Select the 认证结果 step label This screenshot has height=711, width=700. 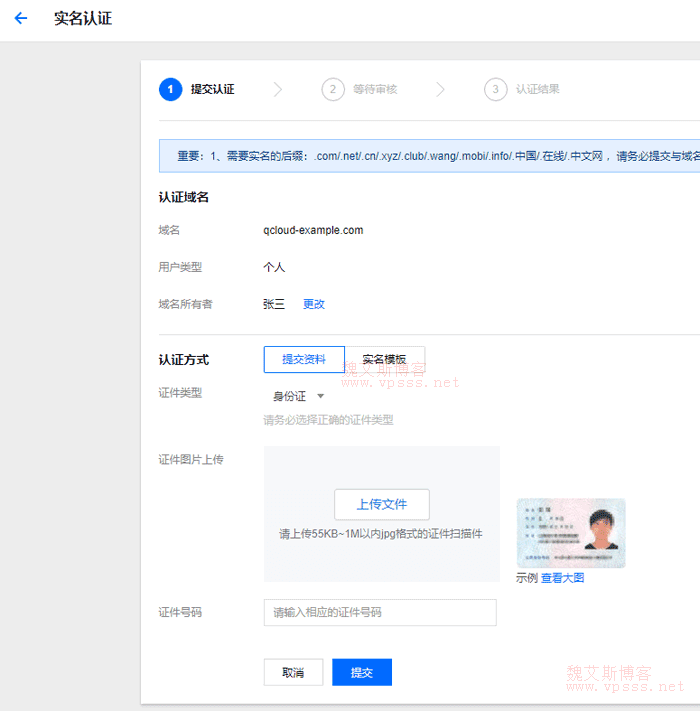pos(537,89)
